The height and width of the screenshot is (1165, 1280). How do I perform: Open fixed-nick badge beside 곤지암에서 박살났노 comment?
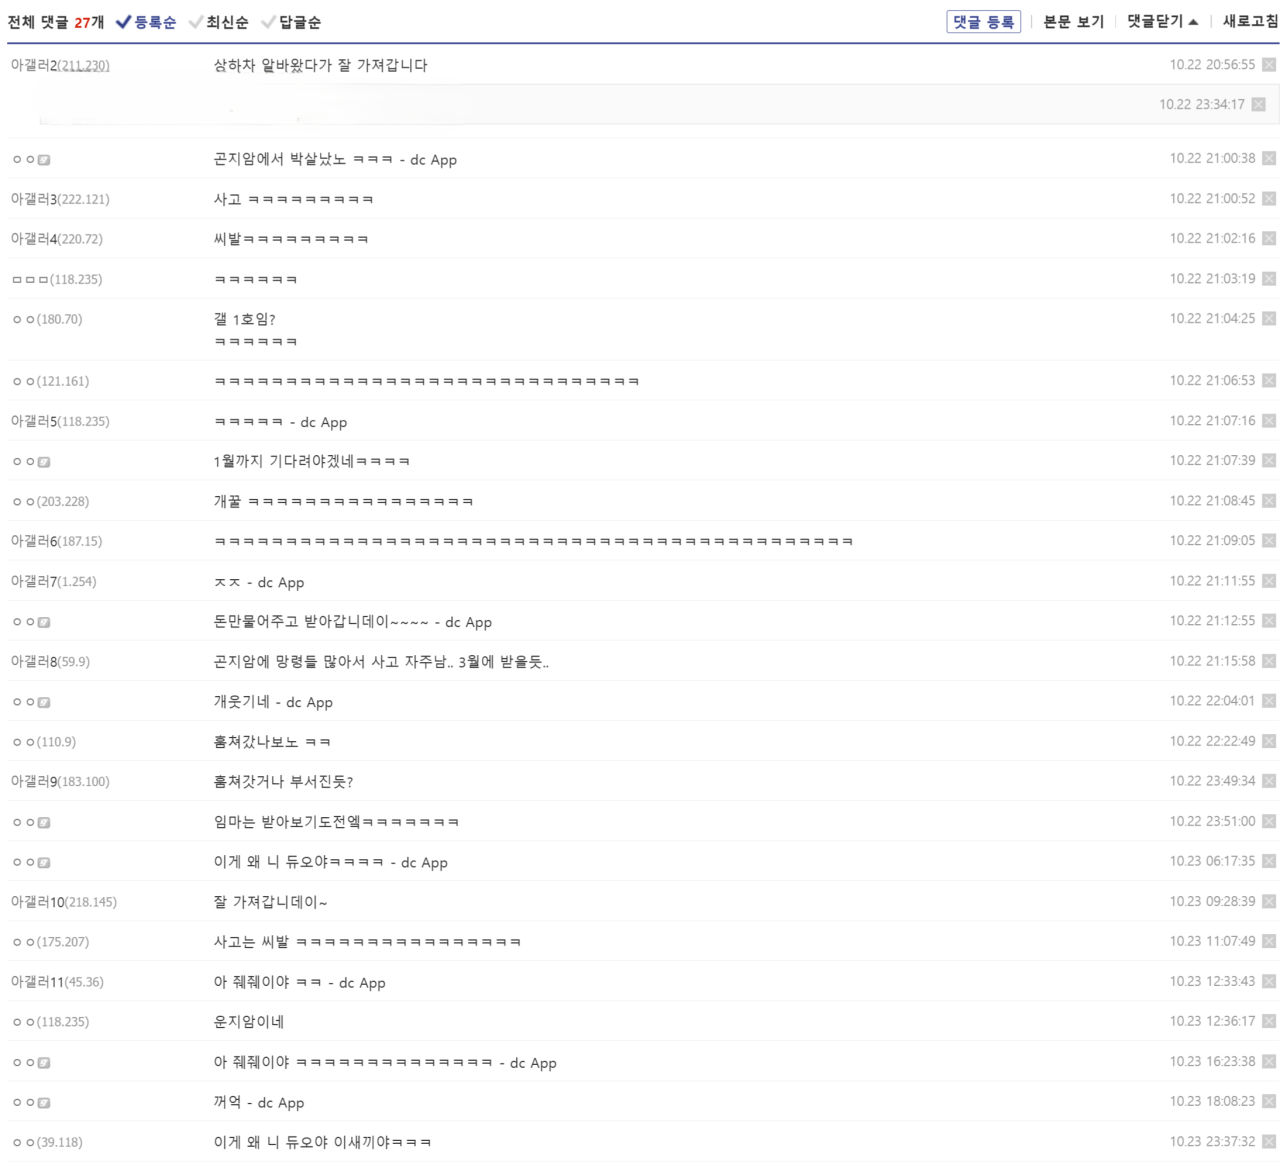(44, 160)
